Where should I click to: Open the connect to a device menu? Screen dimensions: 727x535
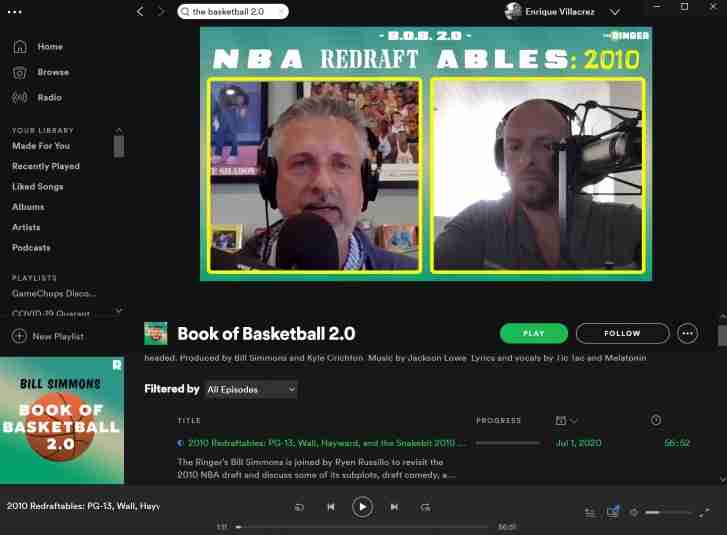[613, 512]
